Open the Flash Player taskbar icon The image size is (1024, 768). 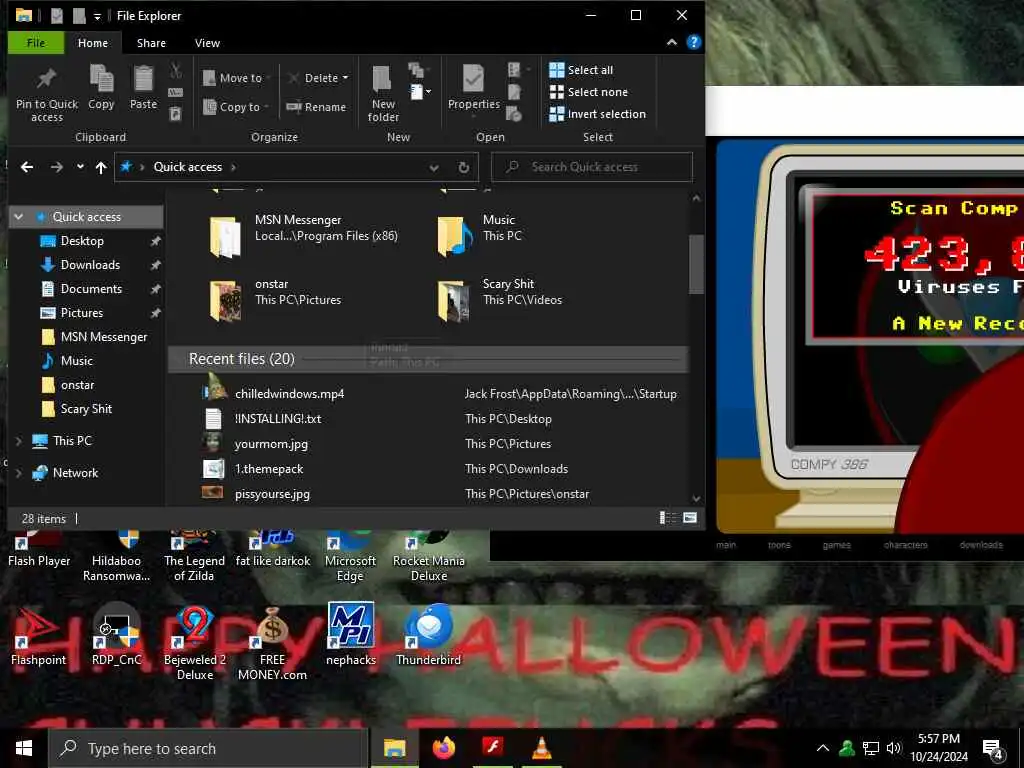[x=492, y=748]
